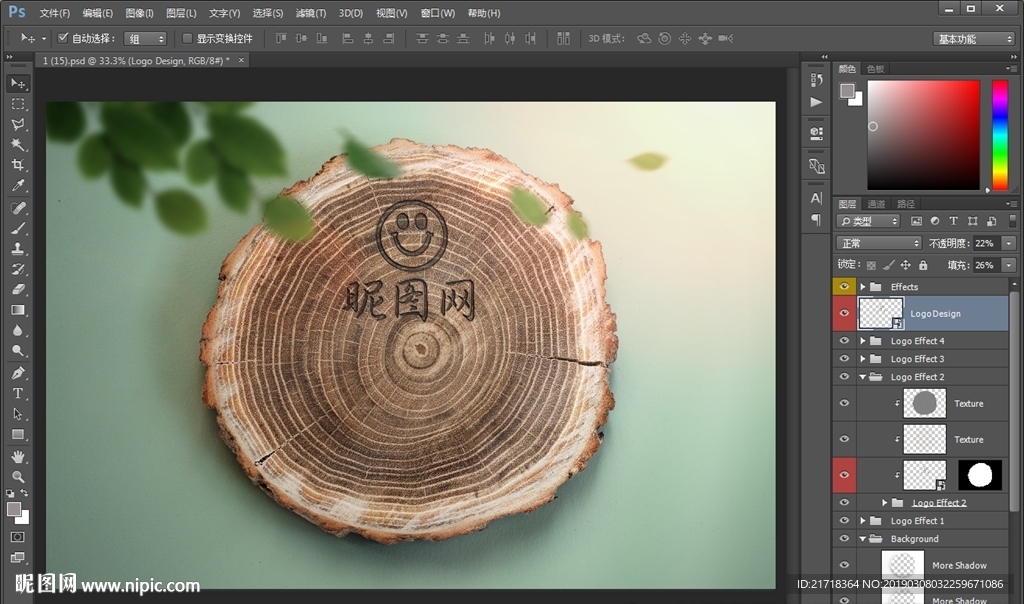Select the Gradient tool
Image resolution: width=1024 pixels, height=604 pixels.
(x=18, y=310)
